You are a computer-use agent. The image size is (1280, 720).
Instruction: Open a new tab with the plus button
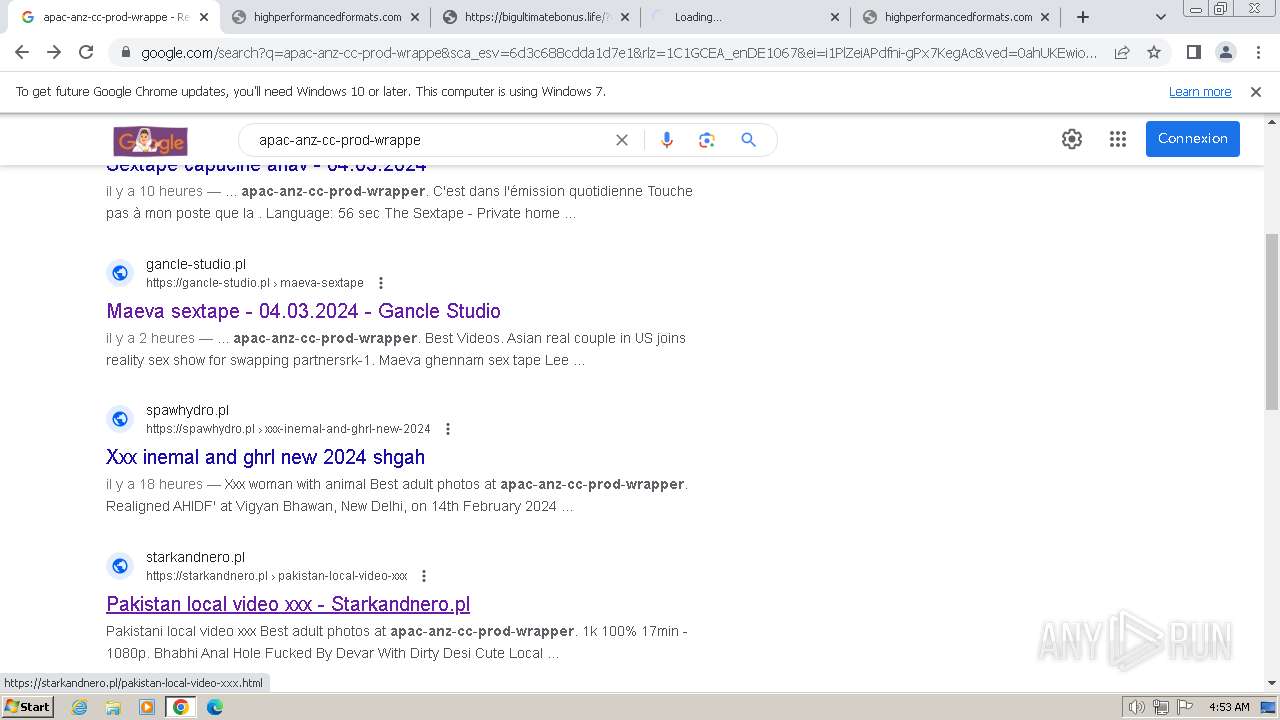[1083, 17]
